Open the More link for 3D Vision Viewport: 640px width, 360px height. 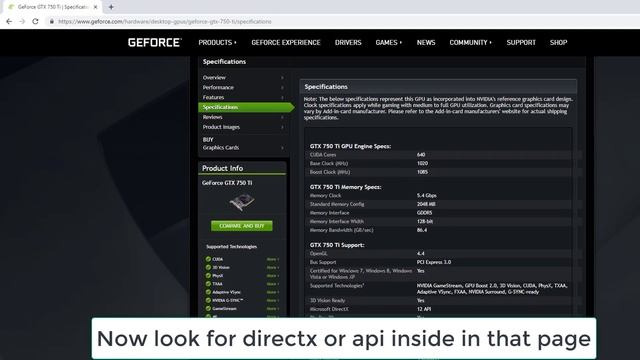click(x=273, y=267)
